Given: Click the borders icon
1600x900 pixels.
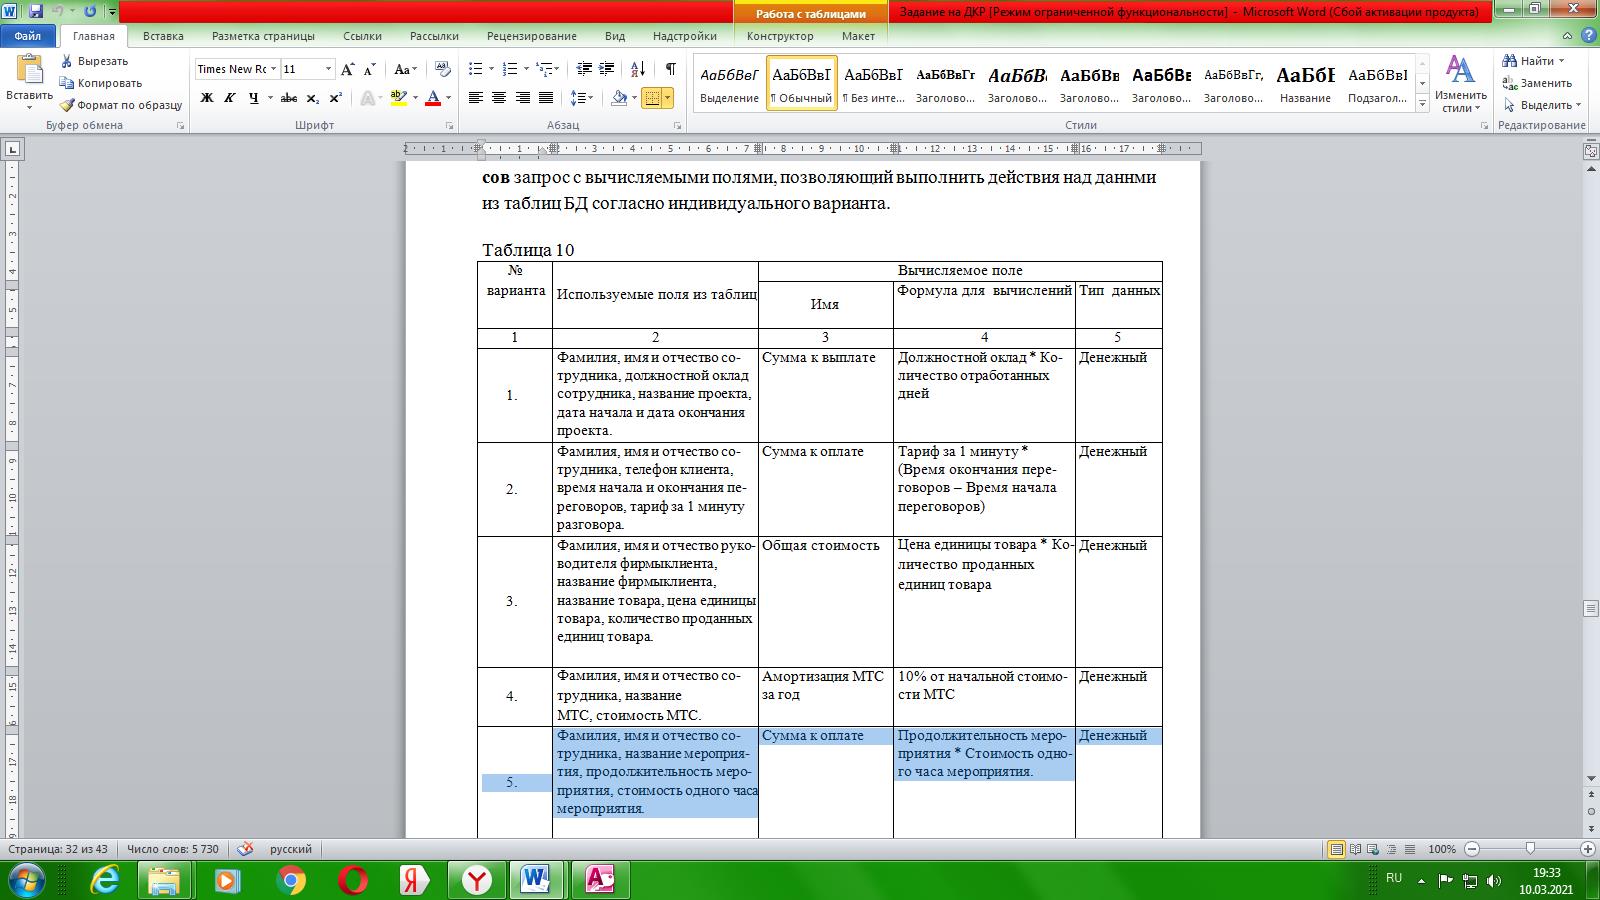Looking at the screenshot, I should point(652,98).
